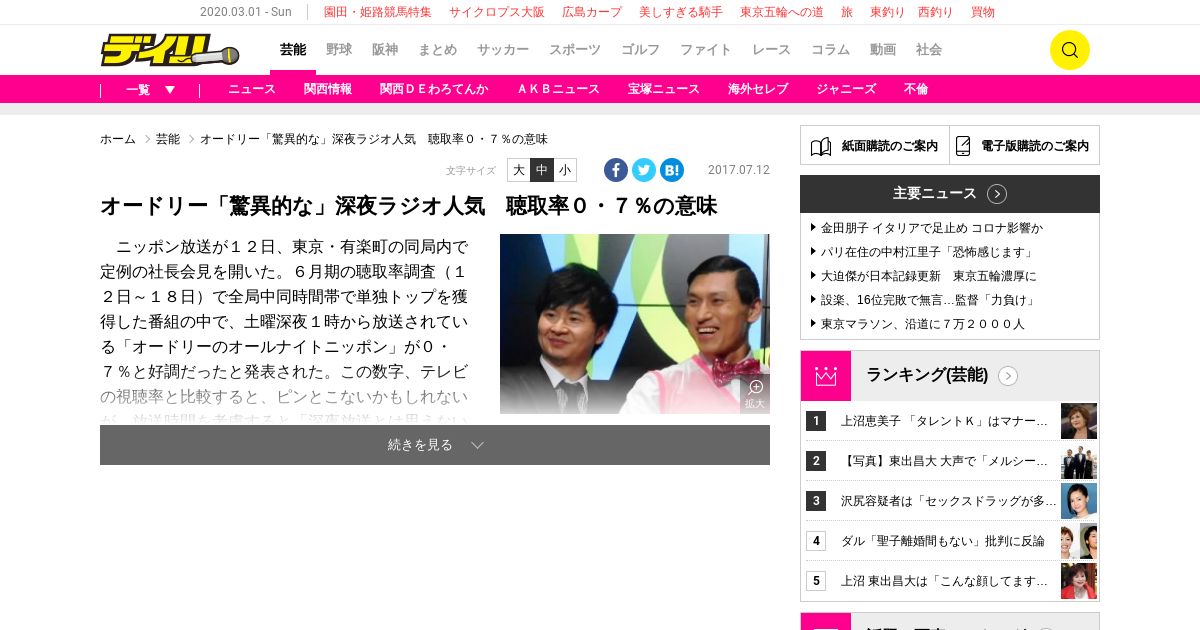Go to ホーム breadcrumb
This screenshot has width=1200, height=630.
[x=118, y=139]
